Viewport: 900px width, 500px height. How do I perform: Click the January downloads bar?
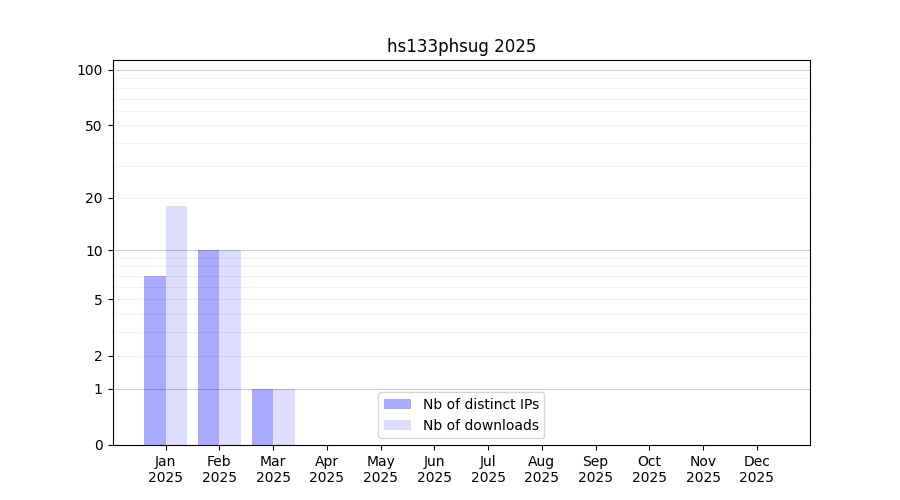click(176, 325)
